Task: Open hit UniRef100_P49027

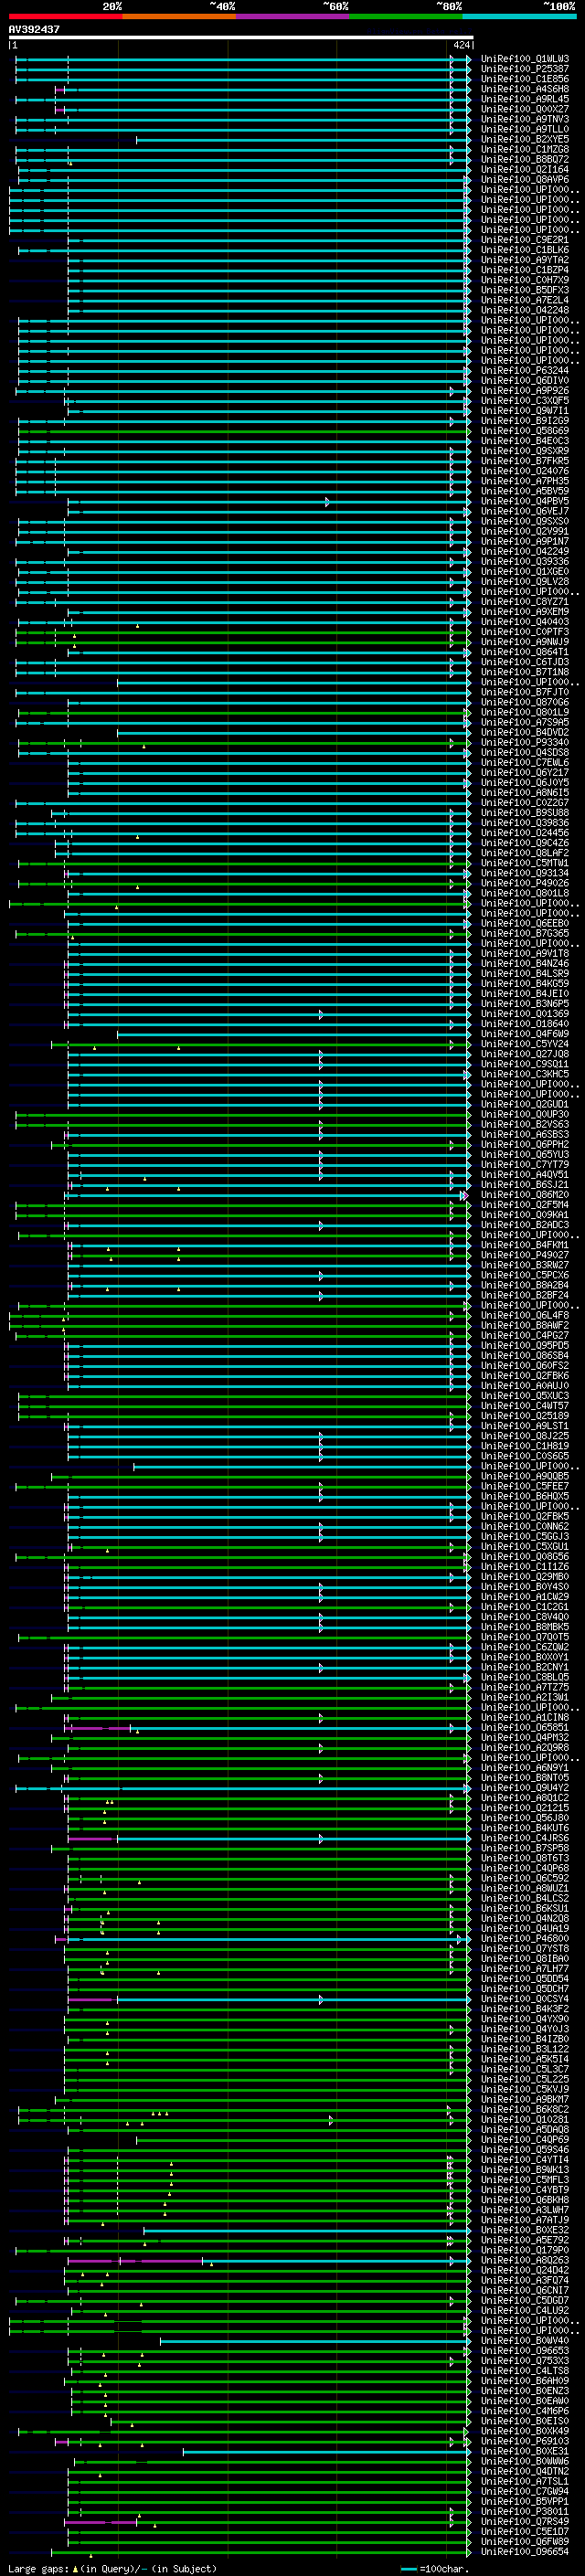Action: 524,1255
